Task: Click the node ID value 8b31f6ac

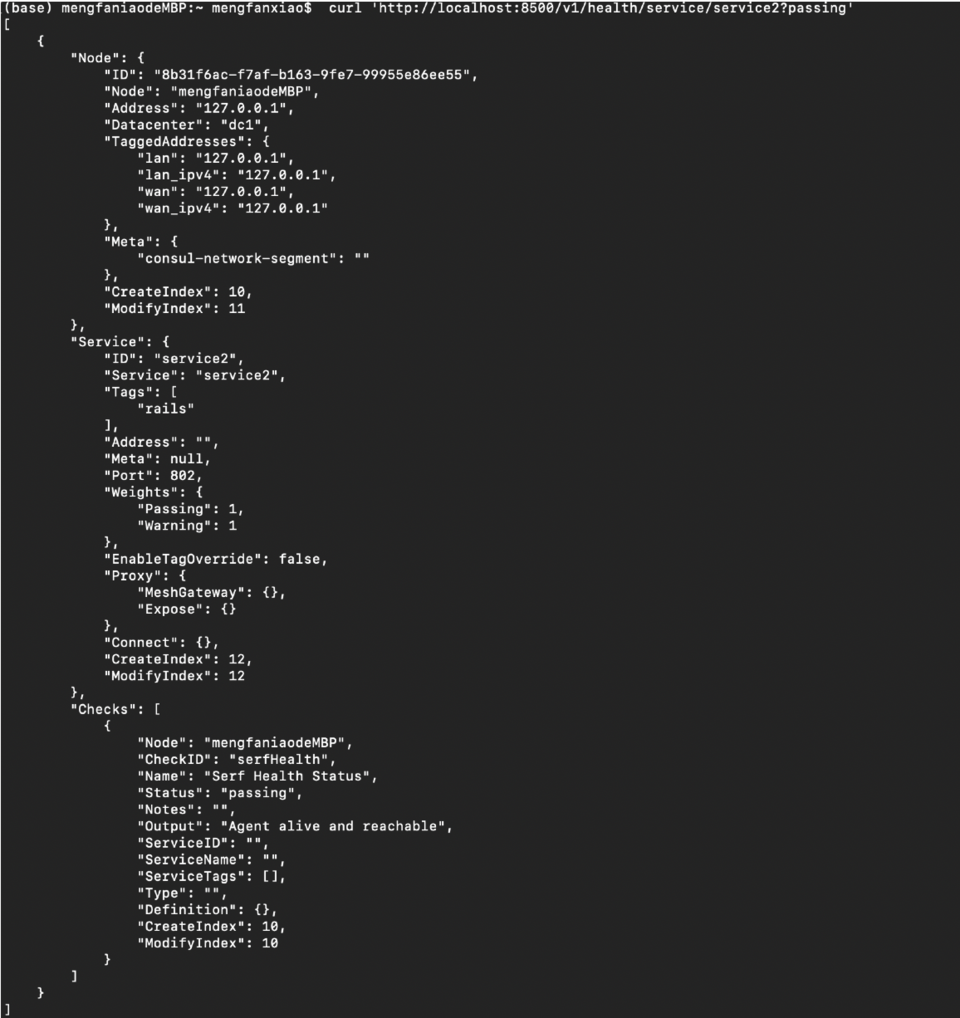Action: 312,75
